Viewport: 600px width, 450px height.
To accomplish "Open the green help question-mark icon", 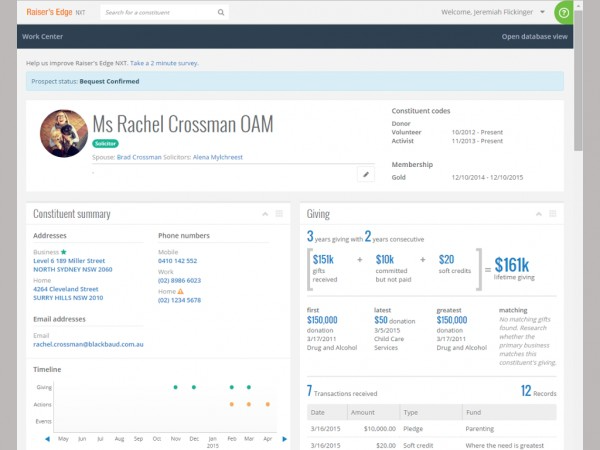I will click(x=563, y=13).
